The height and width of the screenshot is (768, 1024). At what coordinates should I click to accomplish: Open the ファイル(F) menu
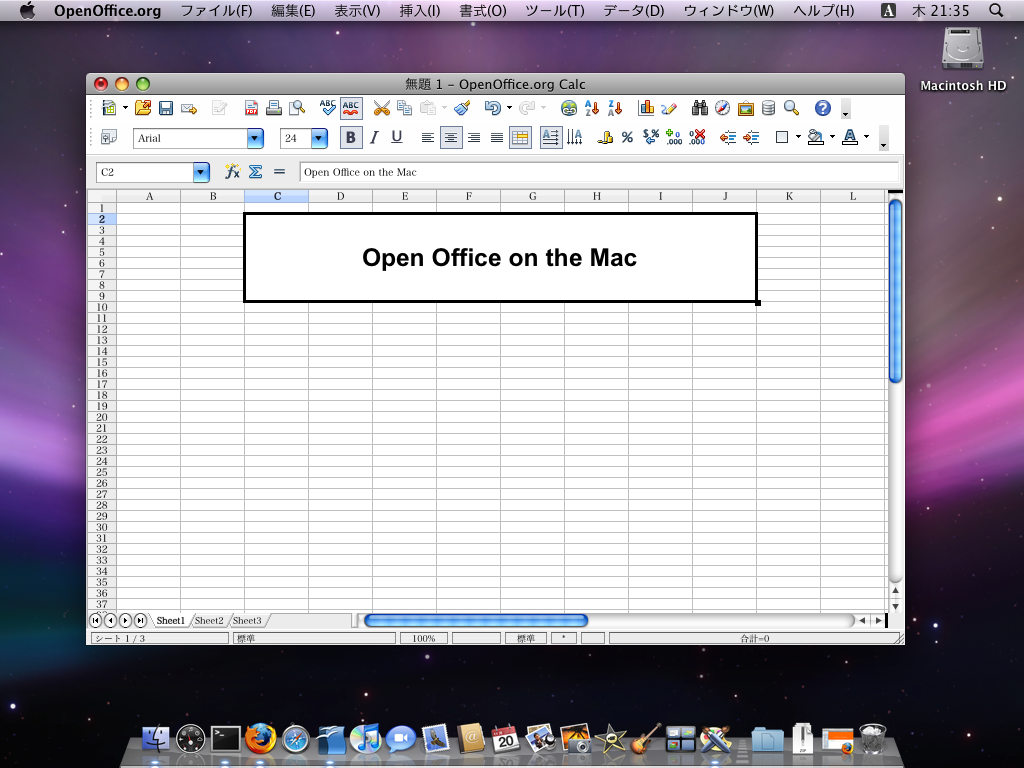pyautogui.click(x=216, y=10)
